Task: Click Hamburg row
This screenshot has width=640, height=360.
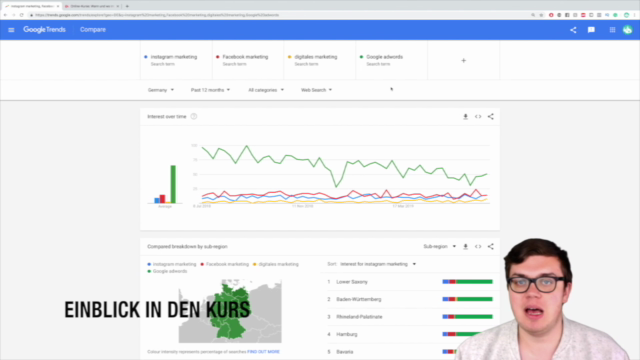Action: [x=410, y=334]
